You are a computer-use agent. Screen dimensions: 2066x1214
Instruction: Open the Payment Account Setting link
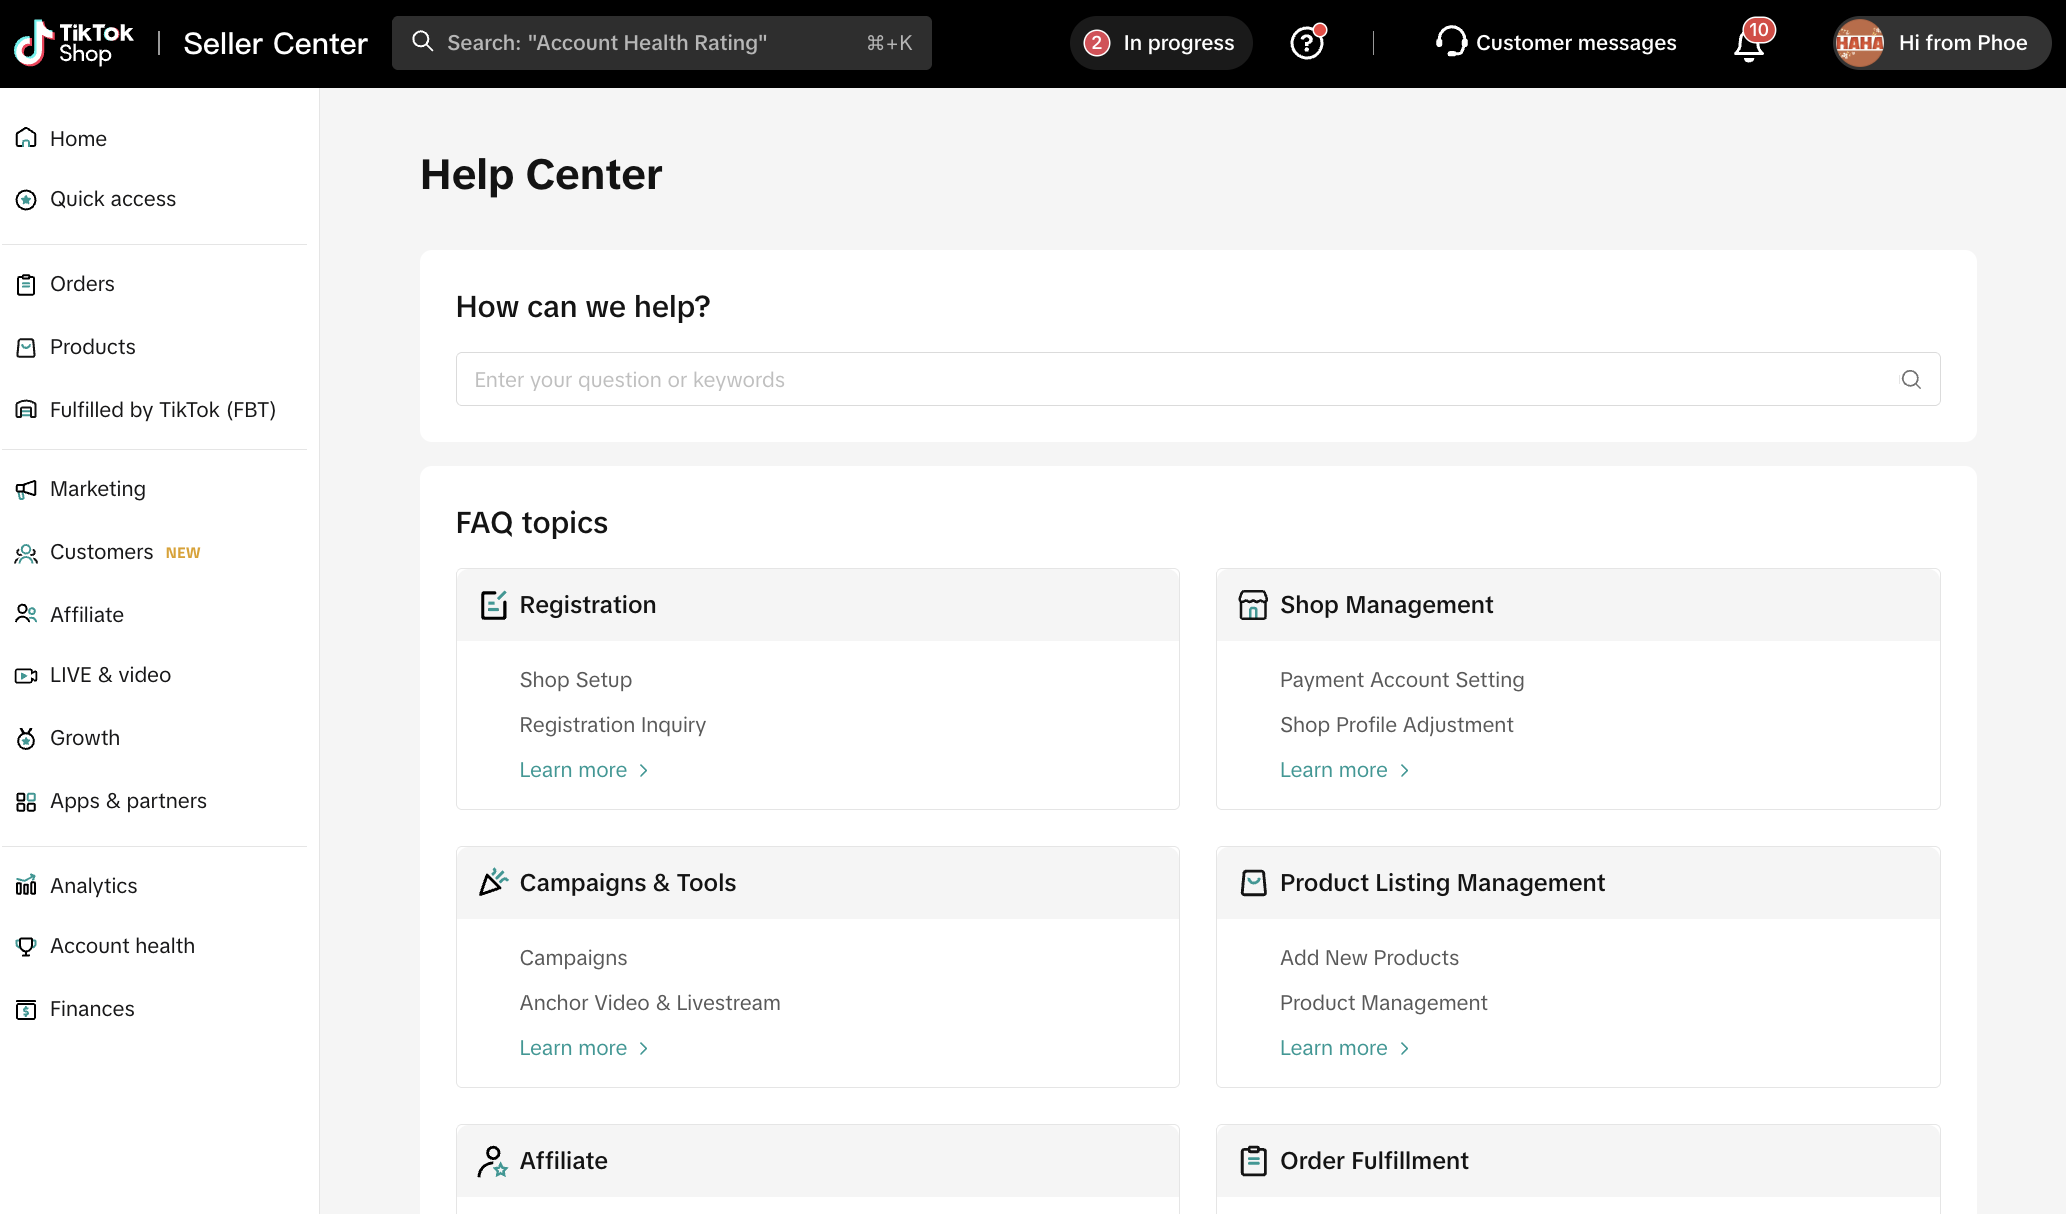pyautogui.click(x=1401, y=680)
